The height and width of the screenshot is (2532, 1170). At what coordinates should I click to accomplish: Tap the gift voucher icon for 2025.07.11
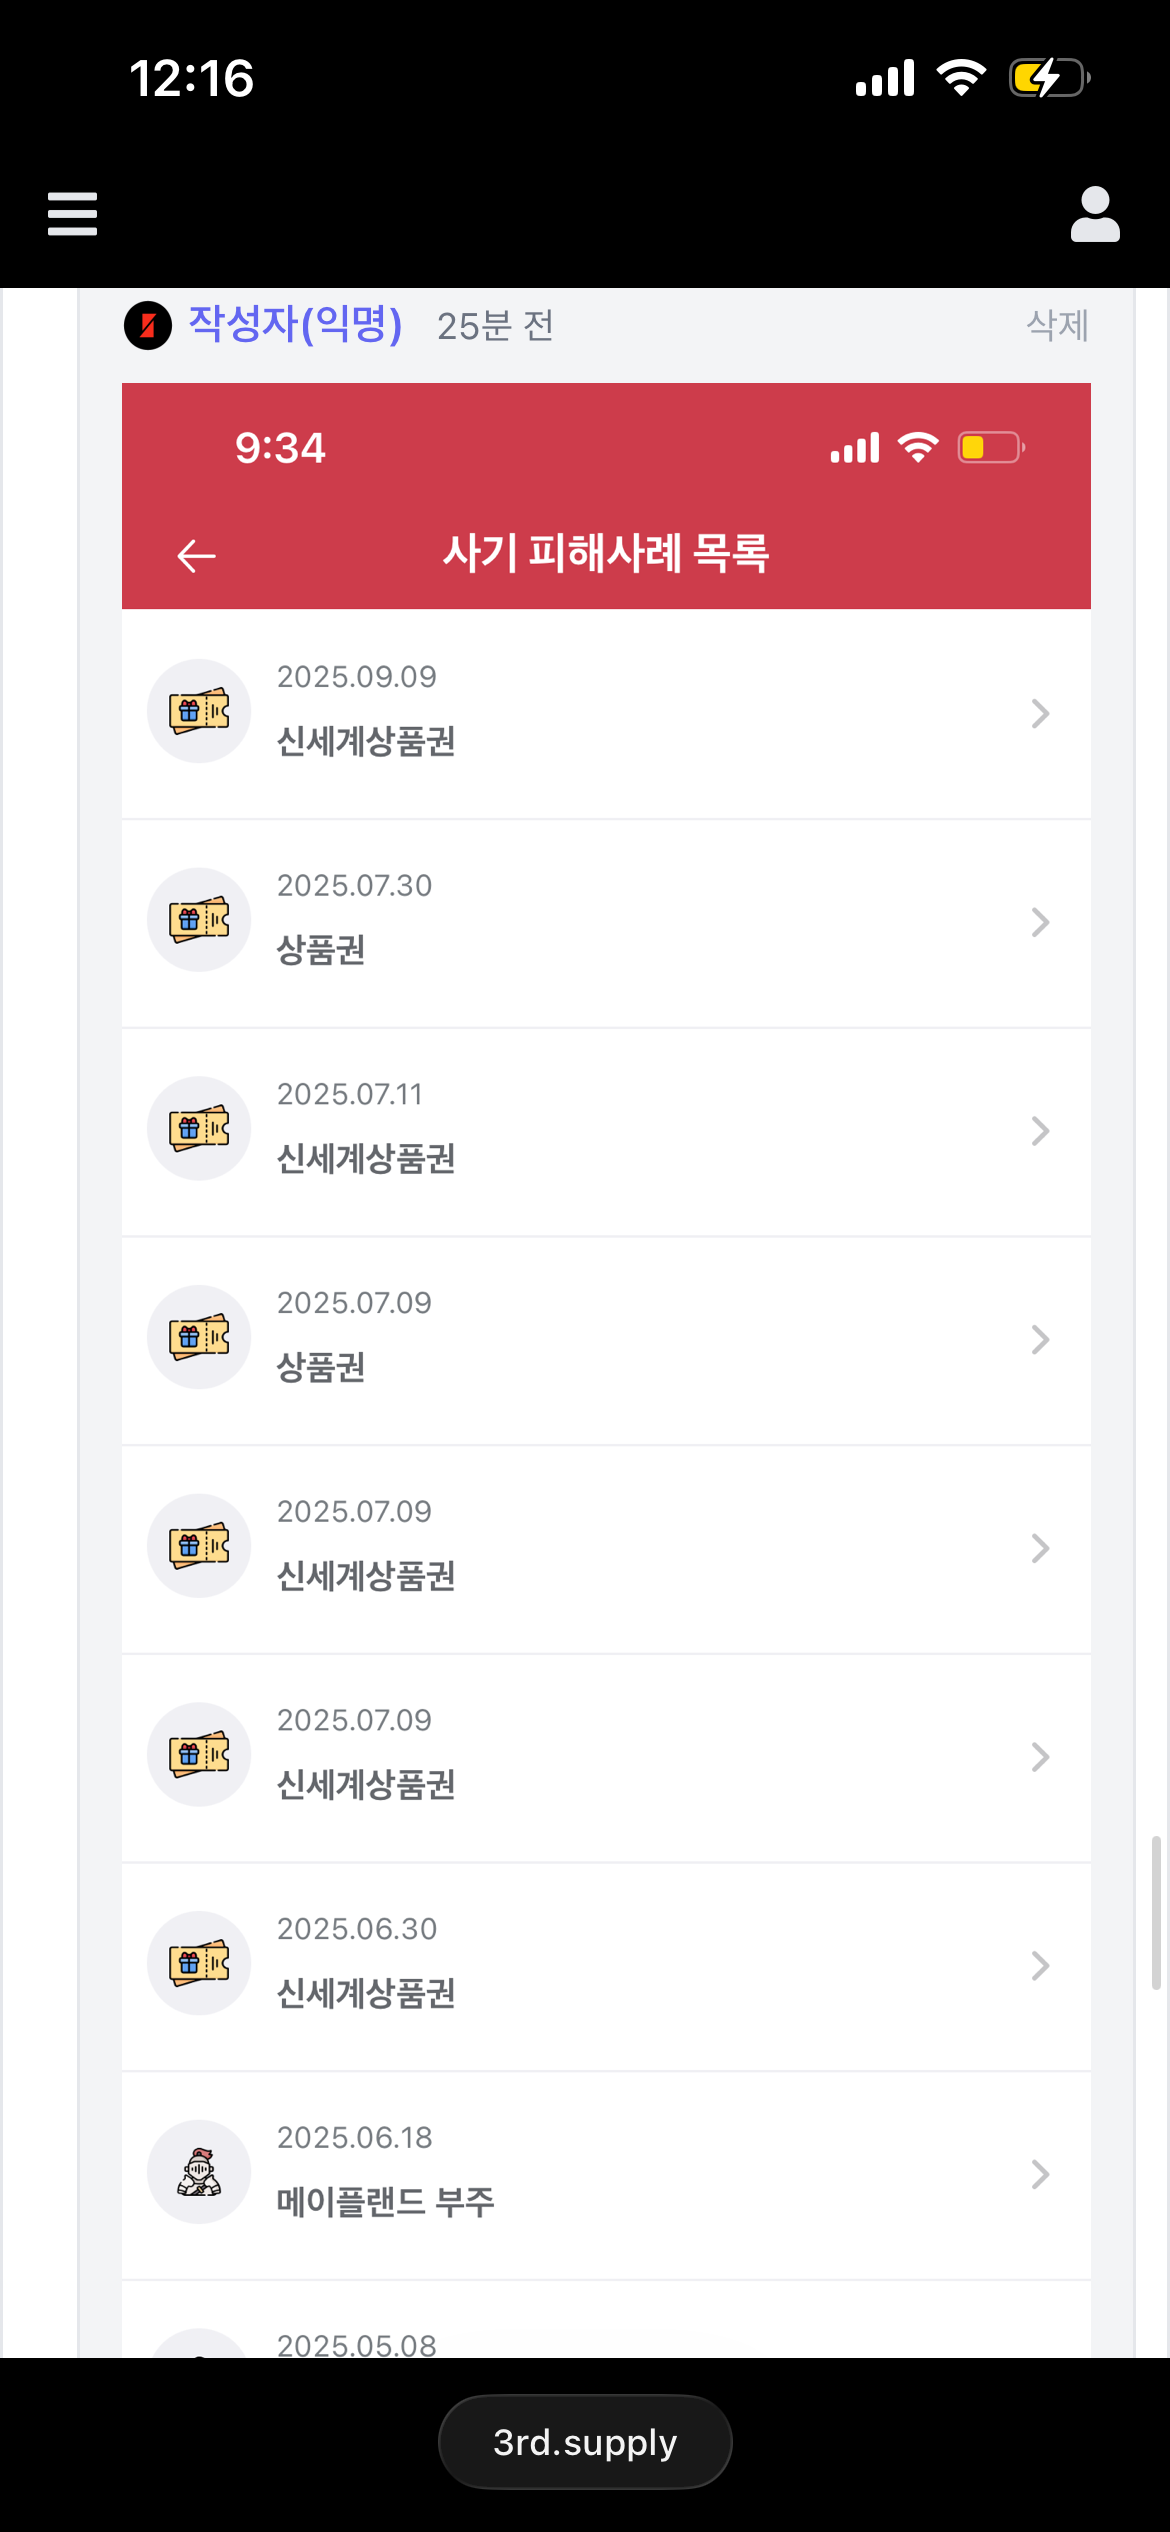199,1128
